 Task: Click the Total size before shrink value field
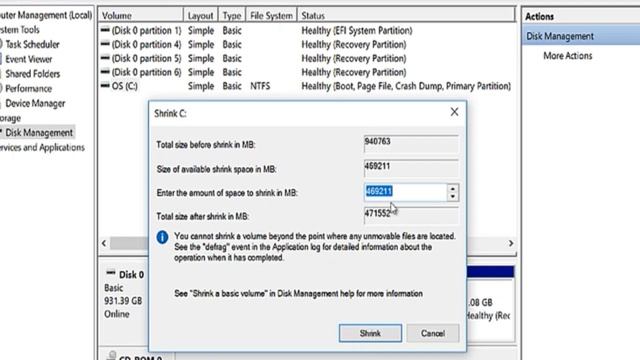coord(411,144)
